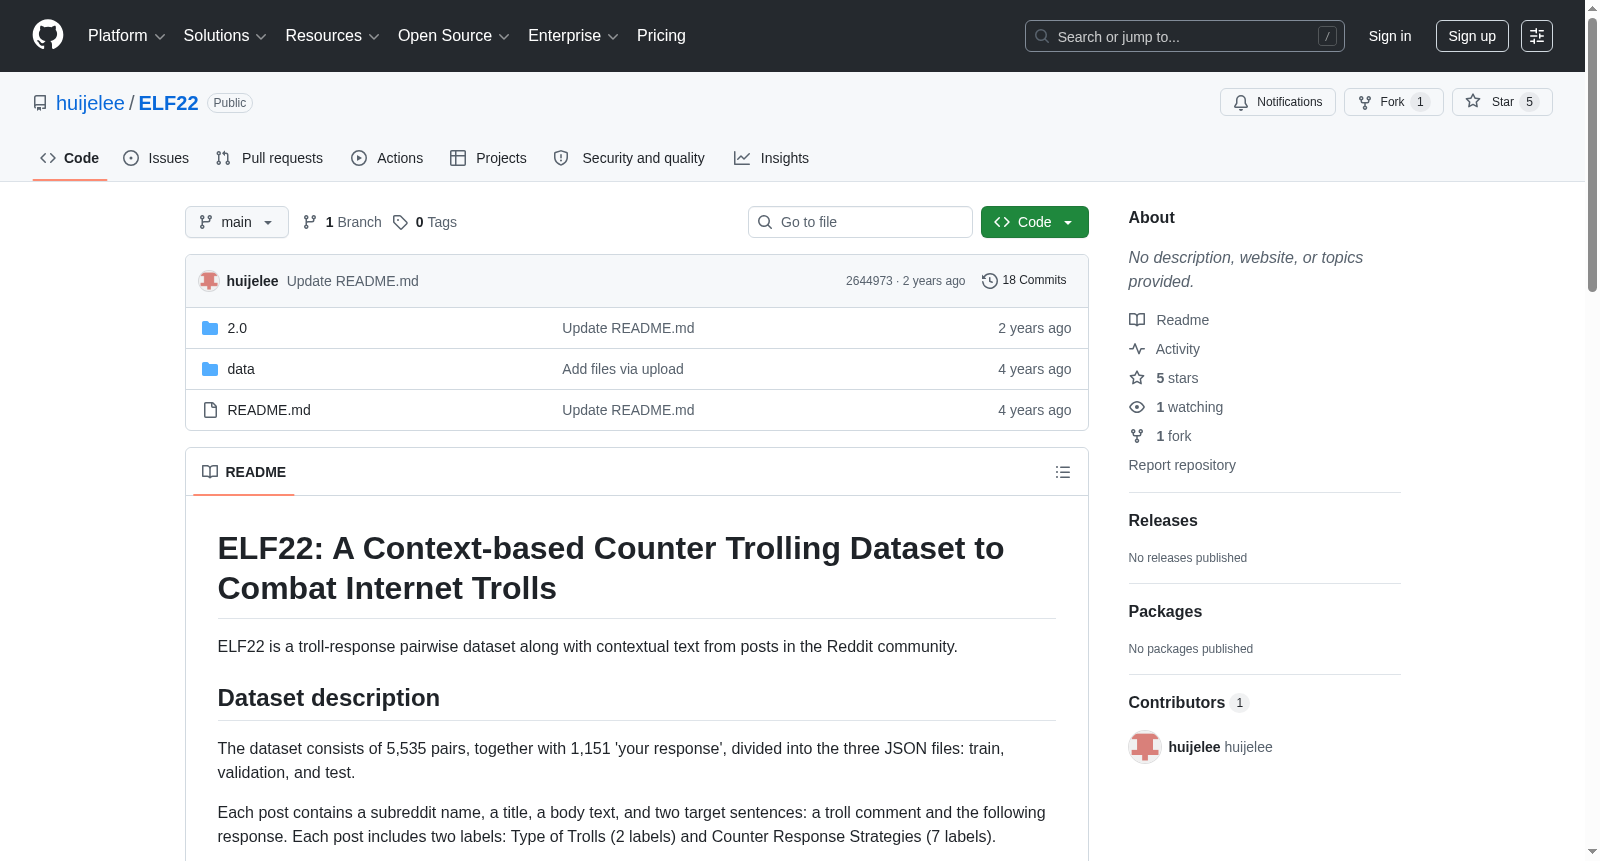The image size is (1600, 861).
Task: Click the eye icon beside 1 watching
Action: [1137, 407]
